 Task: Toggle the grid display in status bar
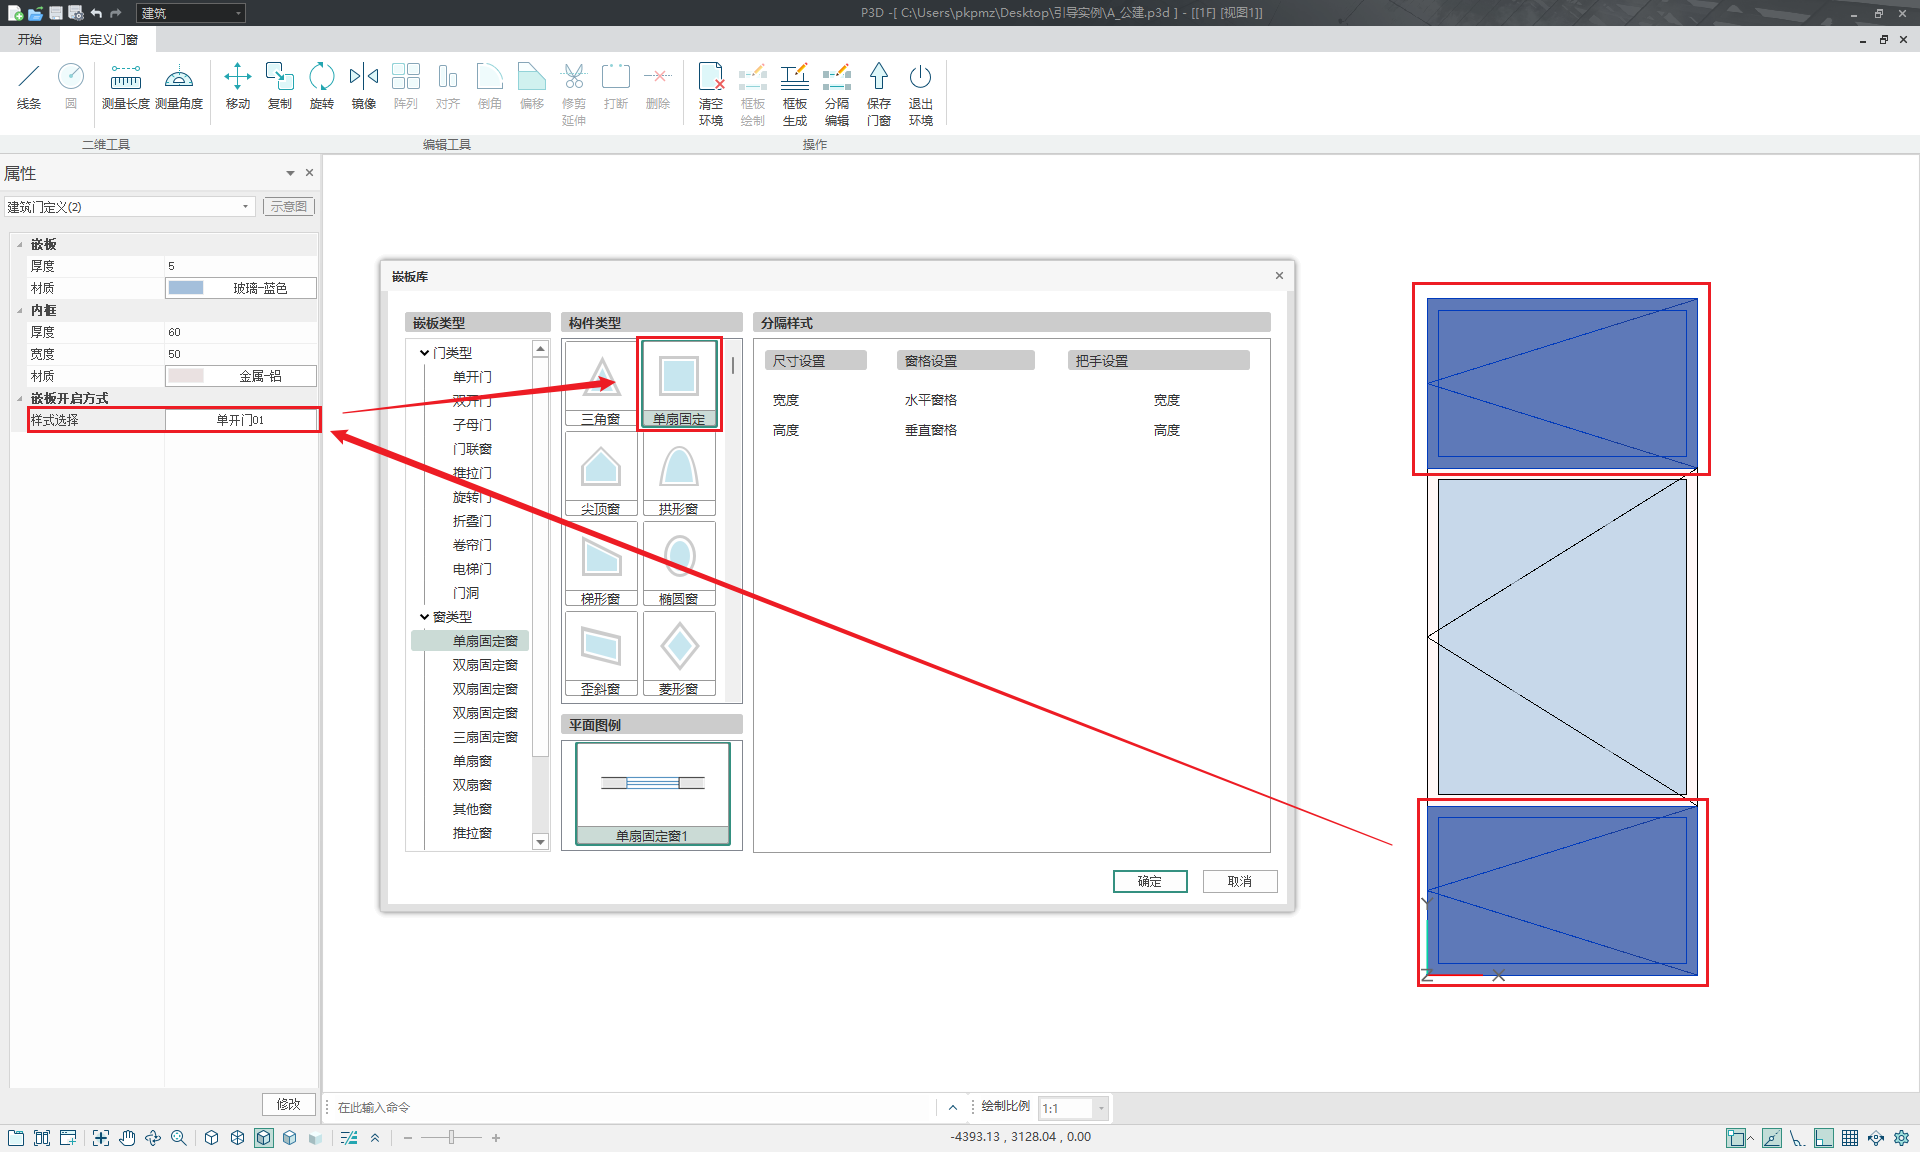tap(1849, 1138)
